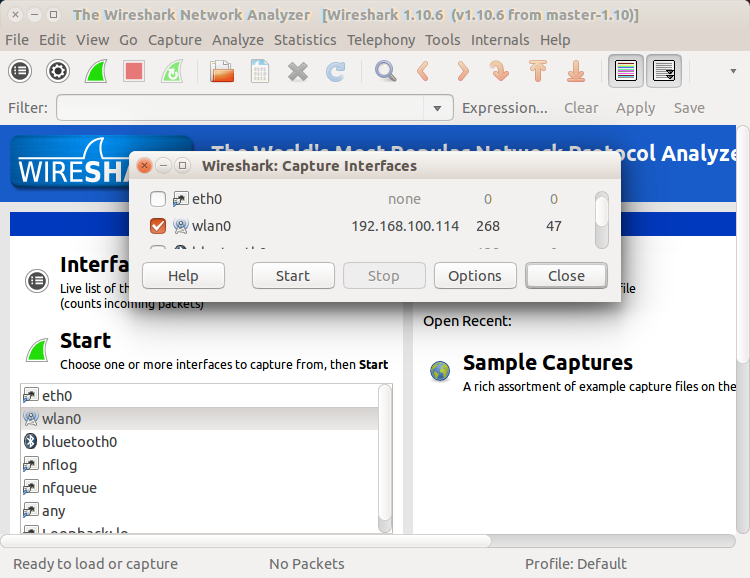Click the wlan0 wireless icon in Capture Interfaces
This screenshot has width=750, height=578.
pos(180,226)
